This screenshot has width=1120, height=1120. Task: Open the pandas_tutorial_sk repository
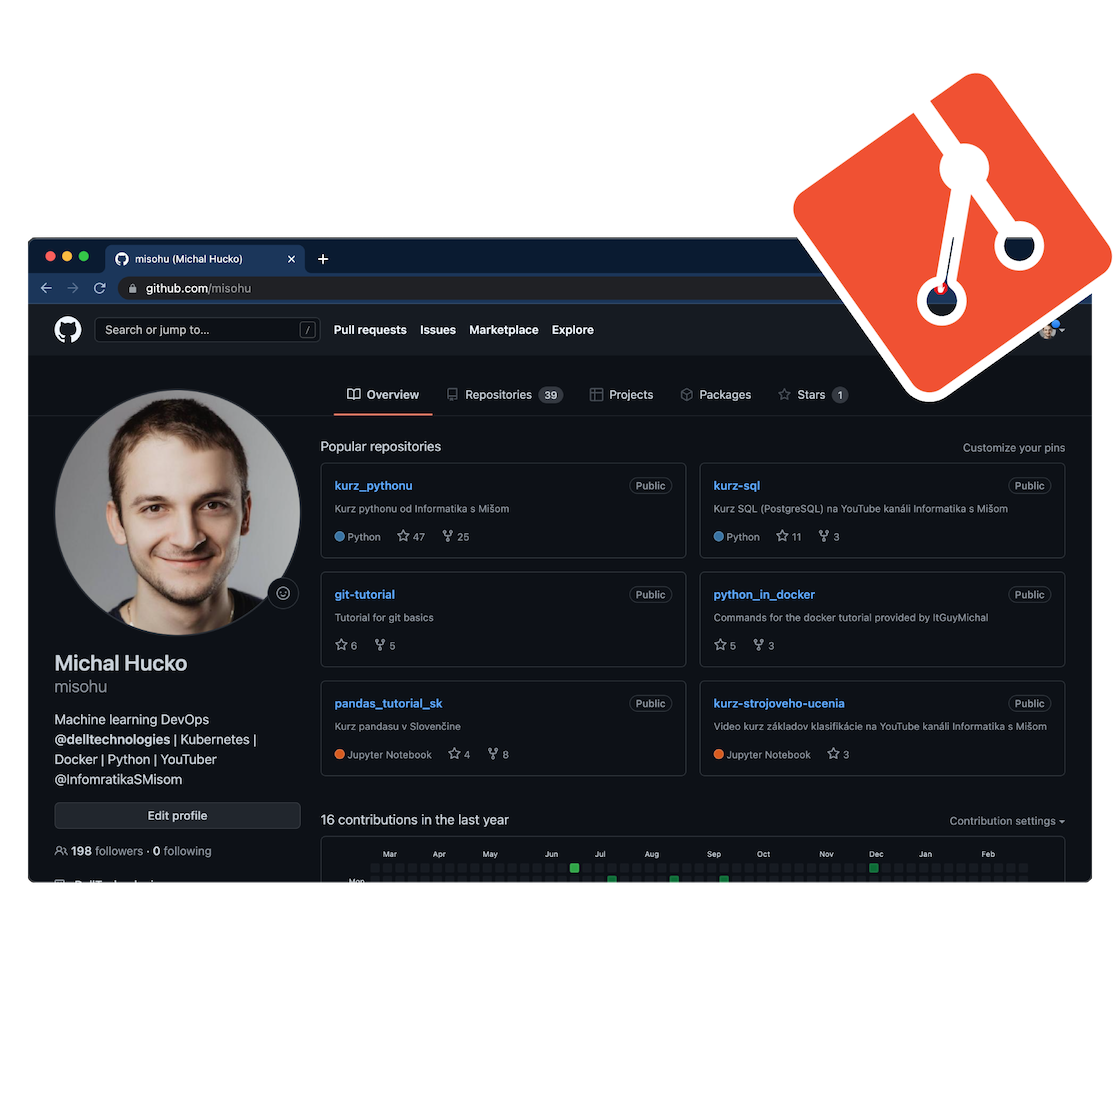(389, 704)
